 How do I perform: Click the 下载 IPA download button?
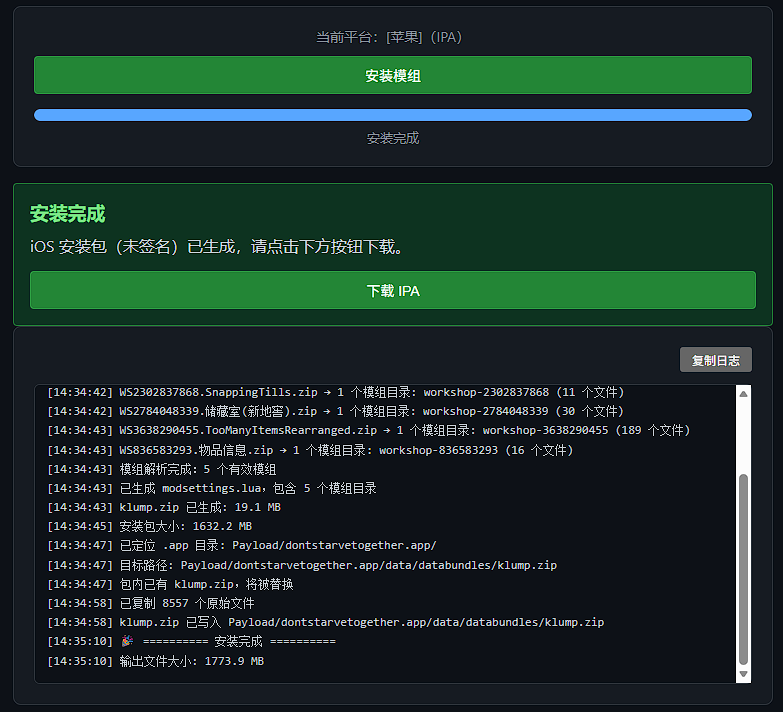392,291
